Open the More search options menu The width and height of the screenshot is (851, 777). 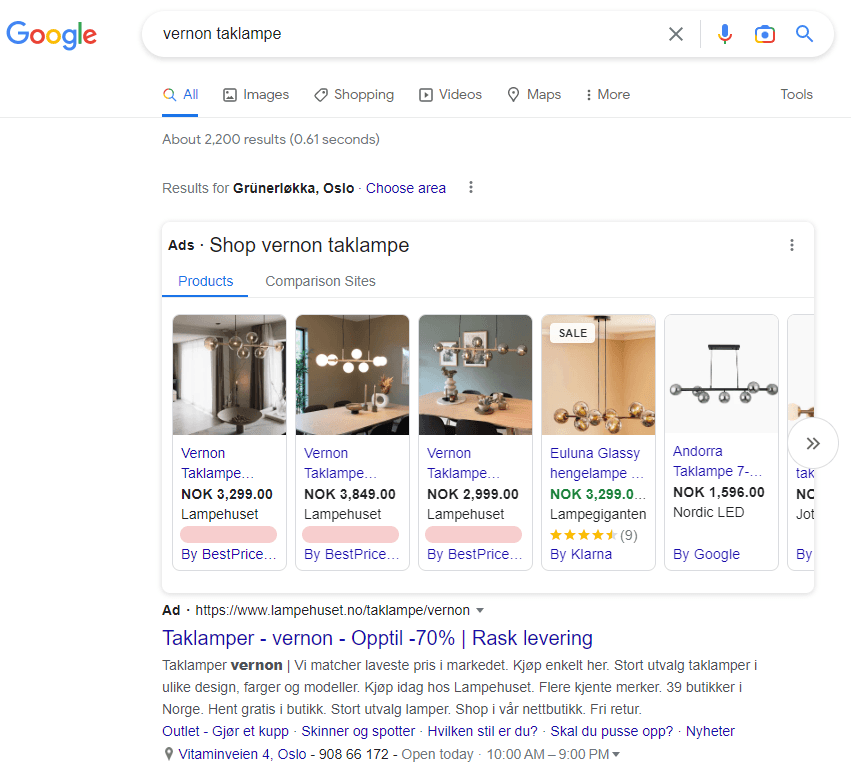pyautogui.click(x=608, y=95)
